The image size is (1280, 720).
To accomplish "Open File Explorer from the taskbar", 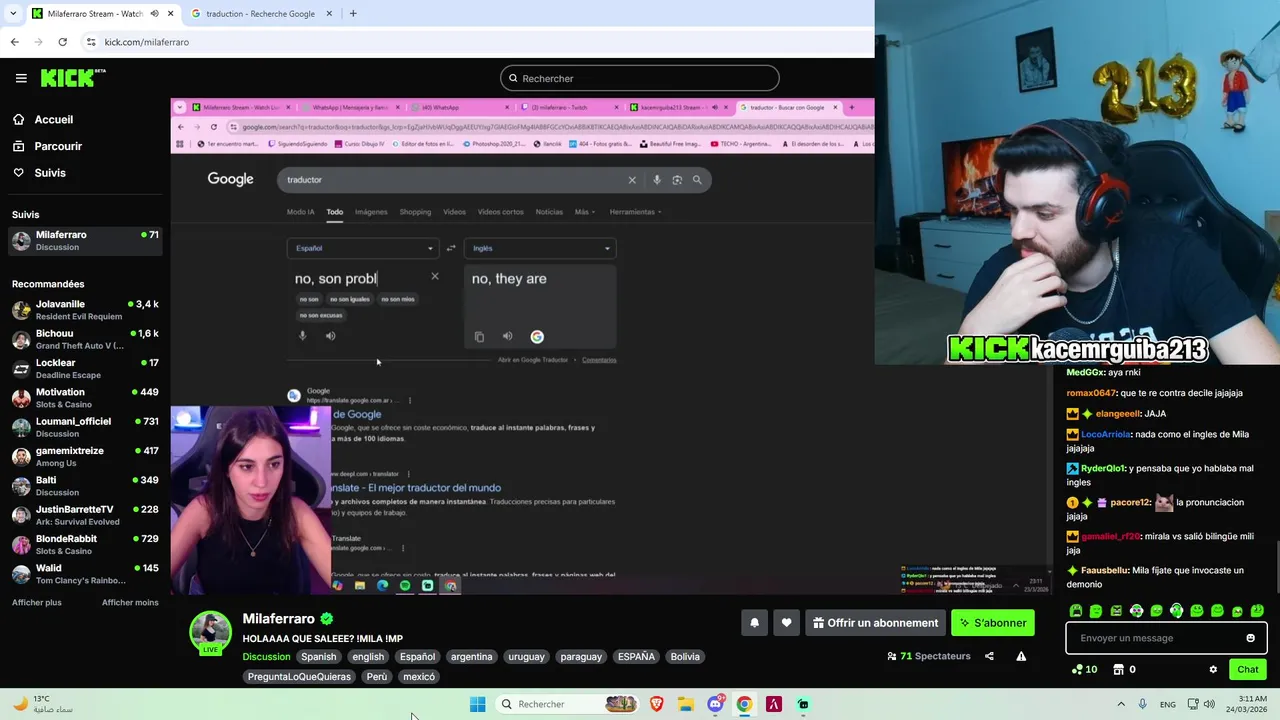I will (686, 704).
